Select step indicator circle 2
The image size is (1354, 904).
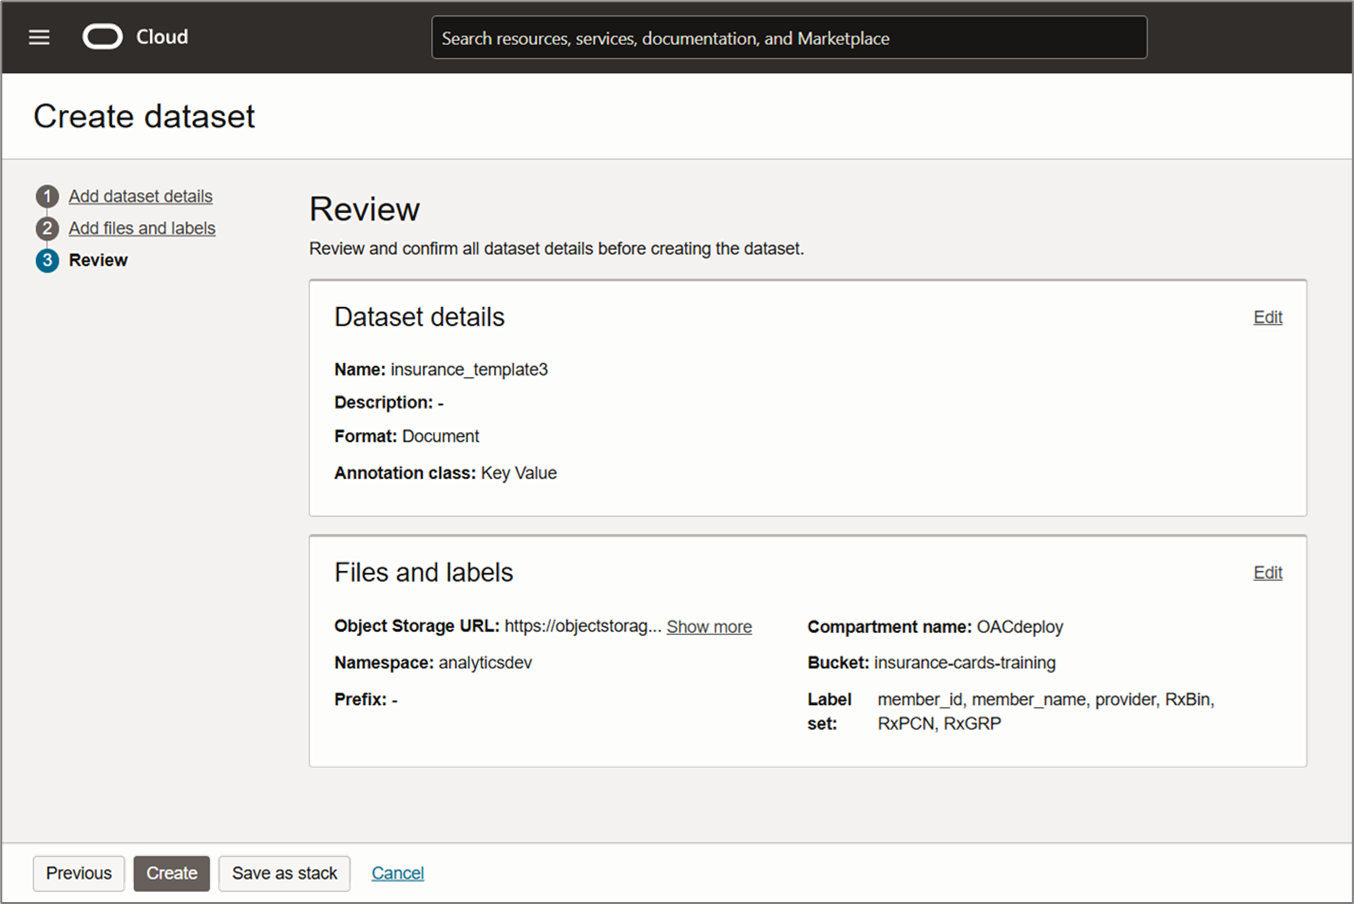tap(47, 228)
